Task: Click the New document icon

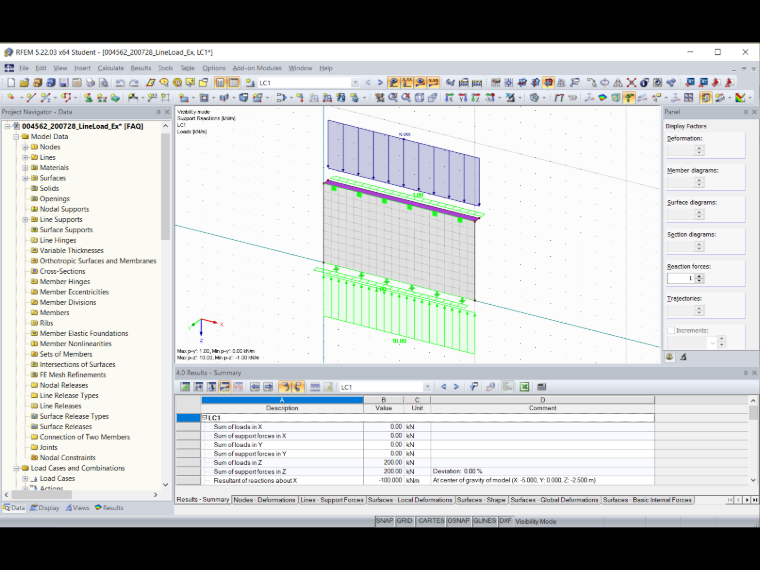Action: (x=11, y=83)
